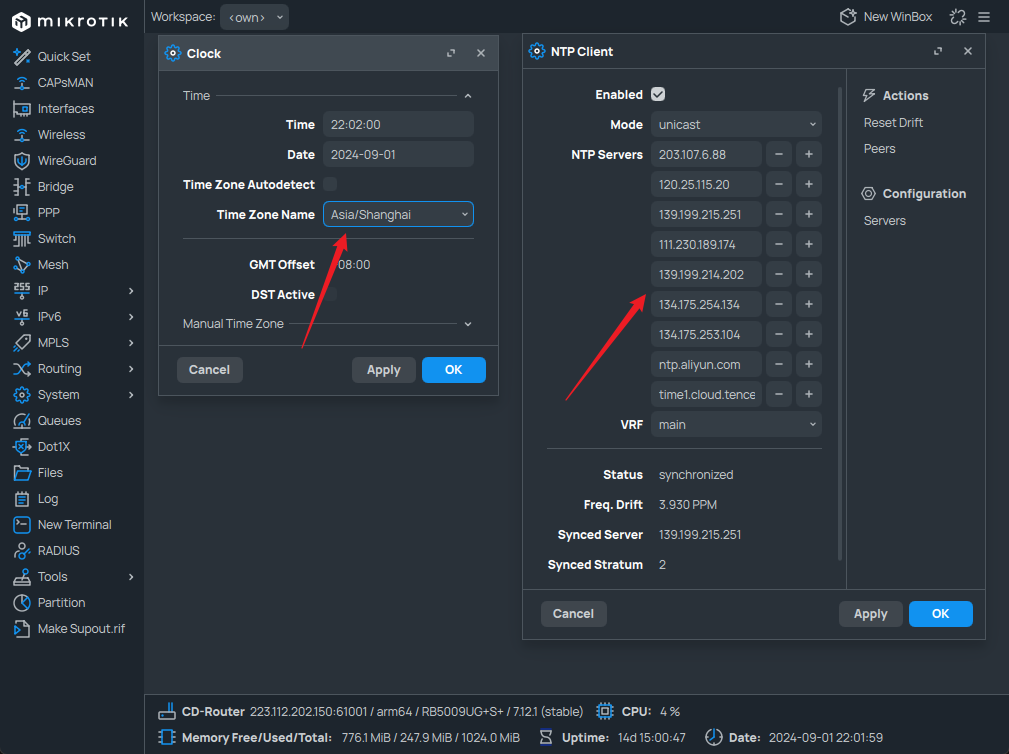Click Apply in the Clock window
The height and width of the screenshot is (754, 1009).
pyautogui.click(x=383, y=370)
